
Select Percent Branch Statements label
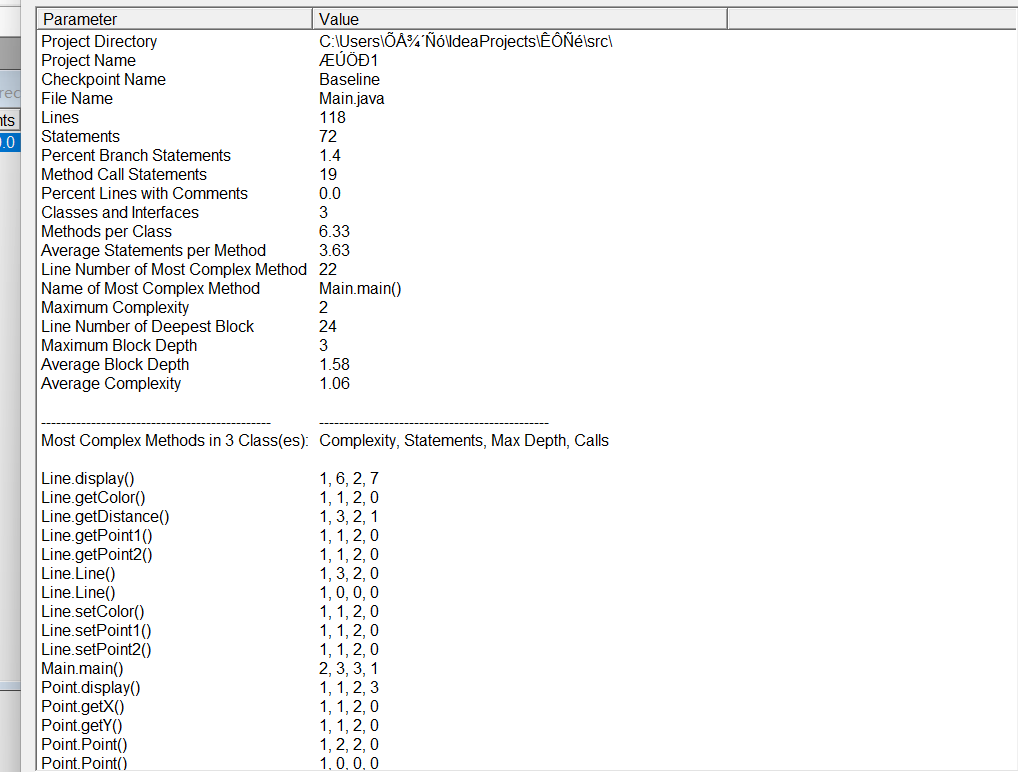(x=136, y=155)
